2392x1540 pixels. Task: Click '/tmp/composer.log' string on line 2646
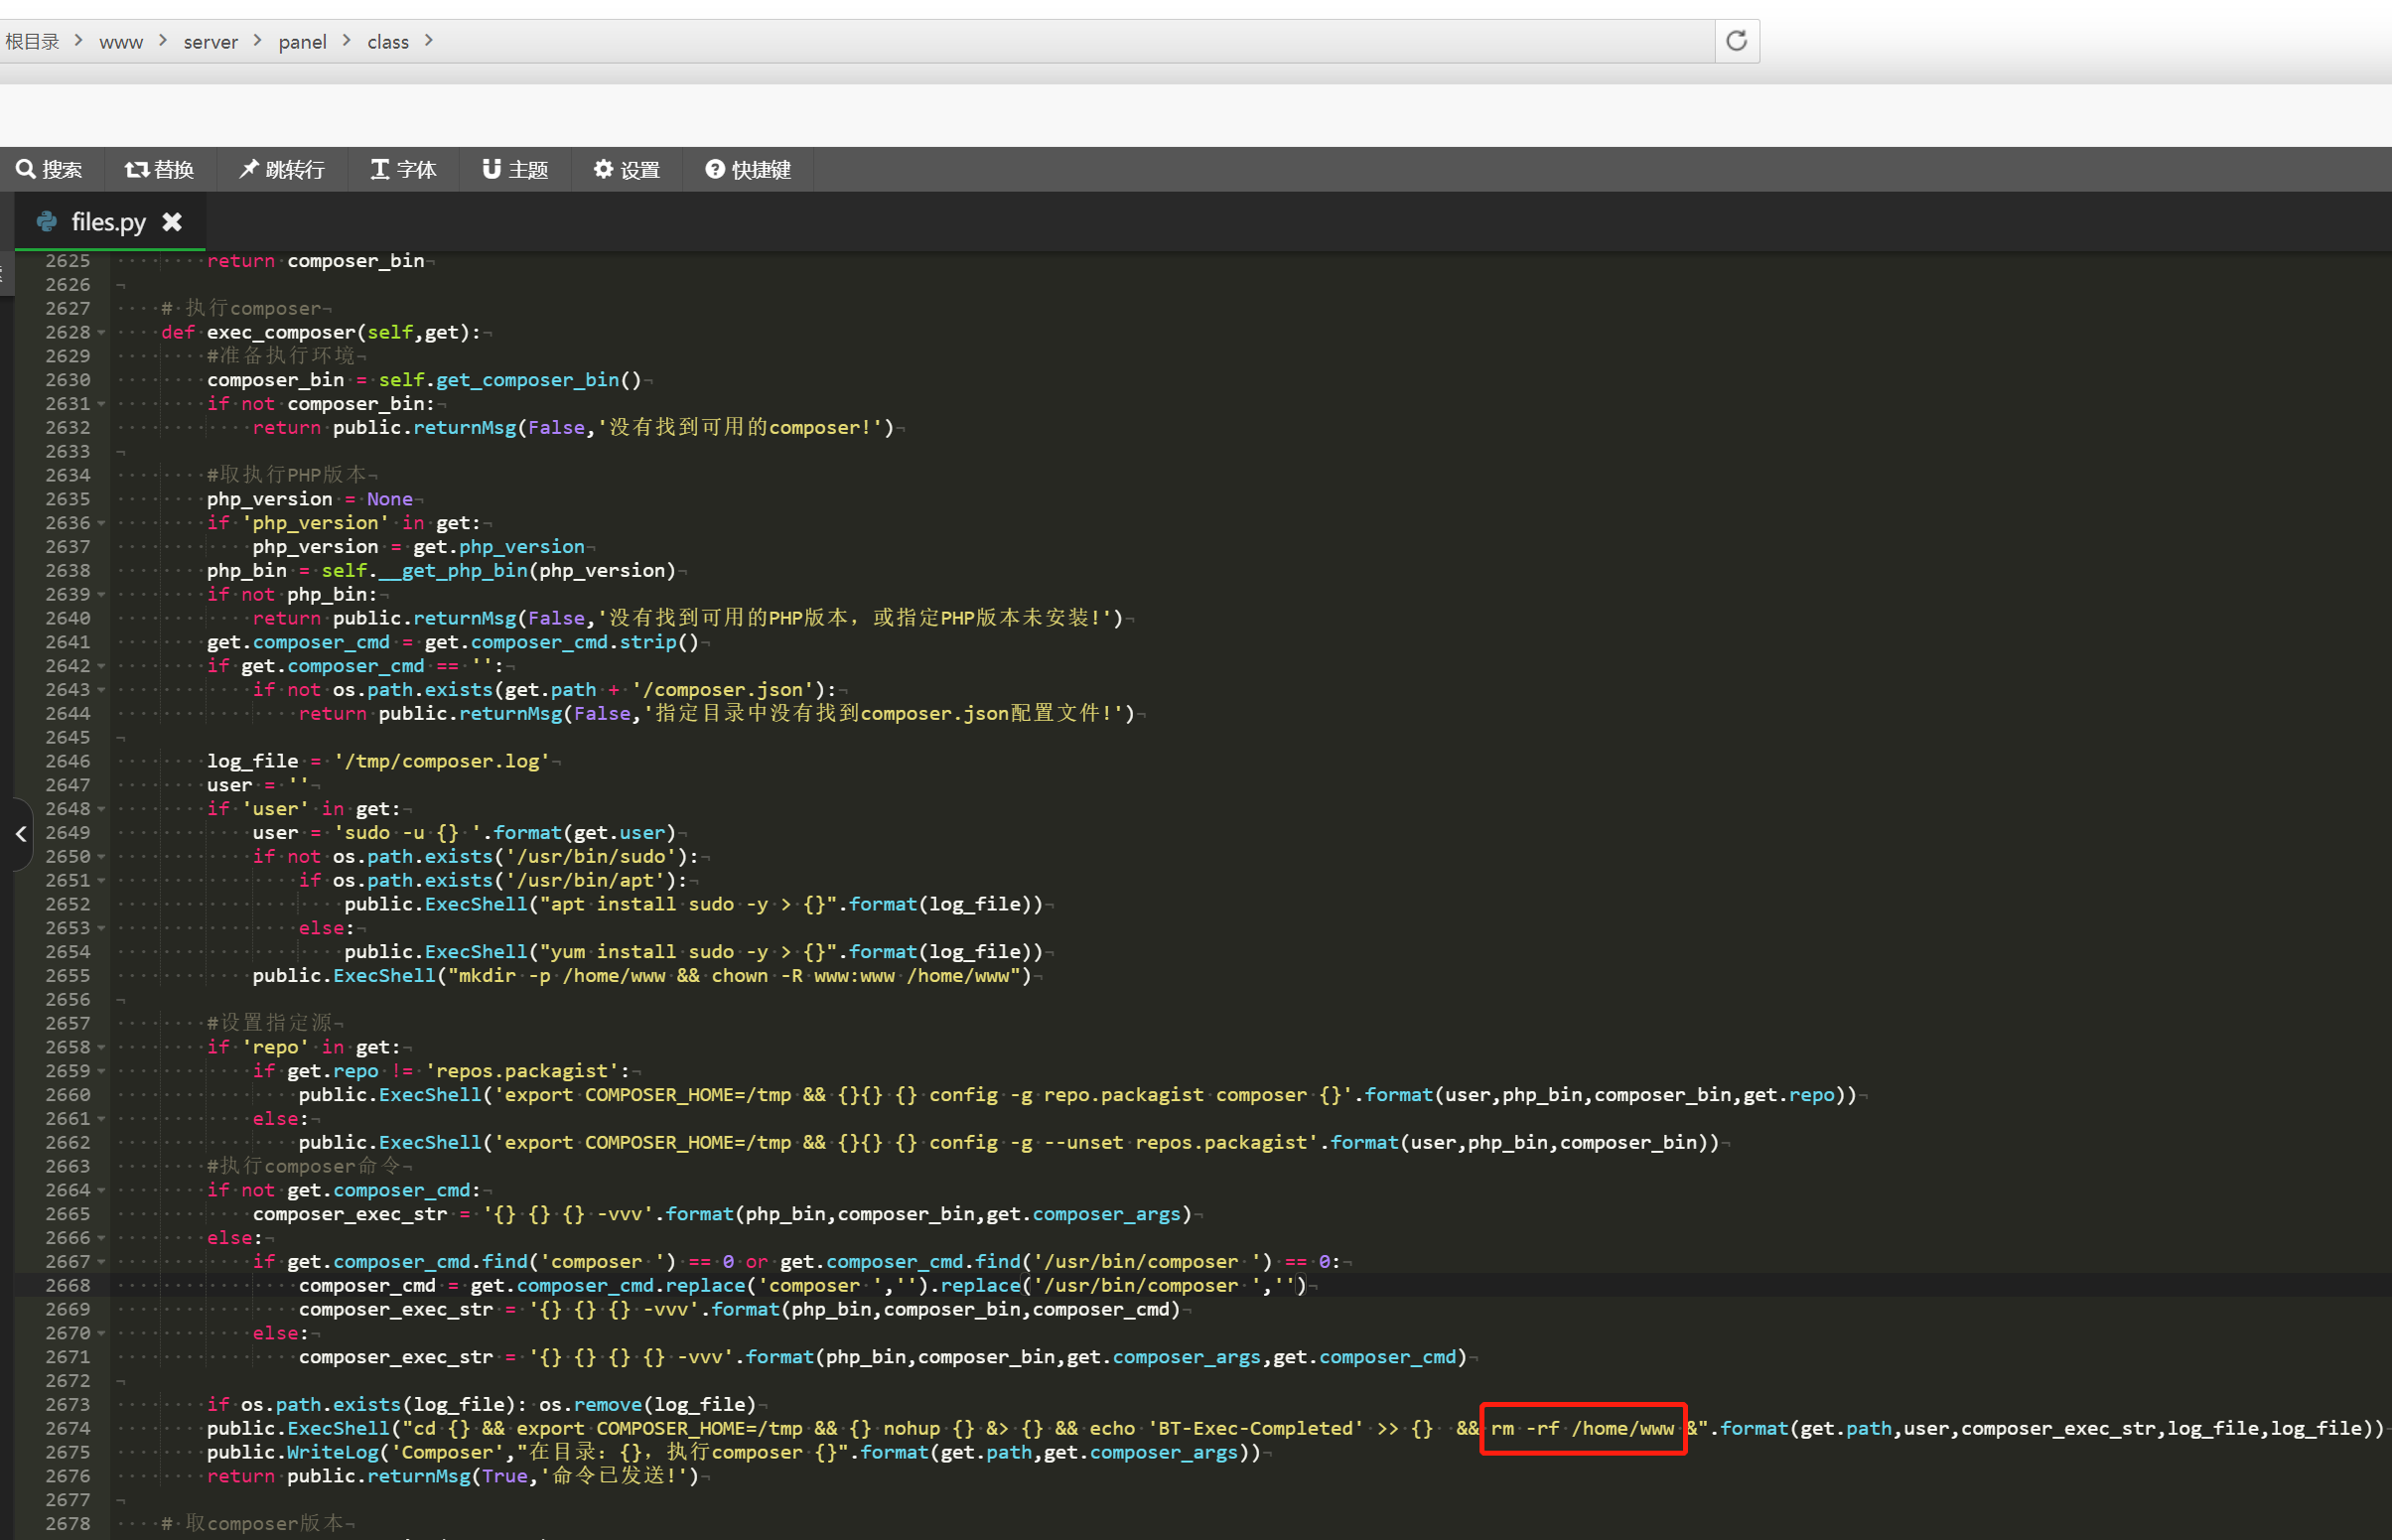(442, 761)
